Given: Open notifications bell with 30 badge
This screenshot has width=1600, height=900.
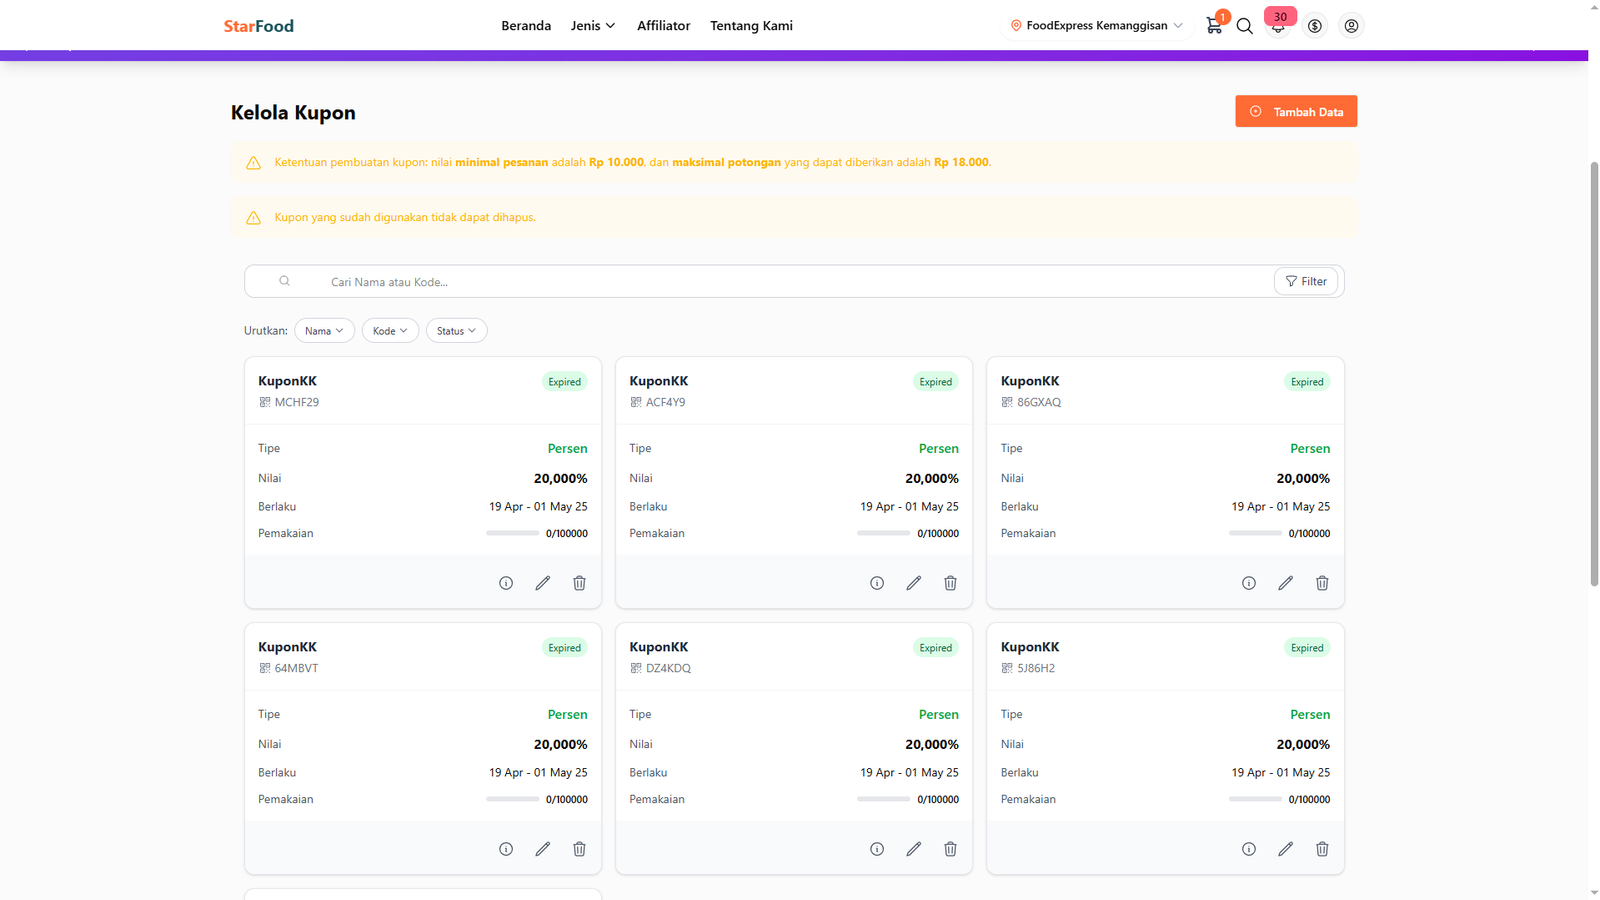Looking at the screenshot, I should 1278,26.
